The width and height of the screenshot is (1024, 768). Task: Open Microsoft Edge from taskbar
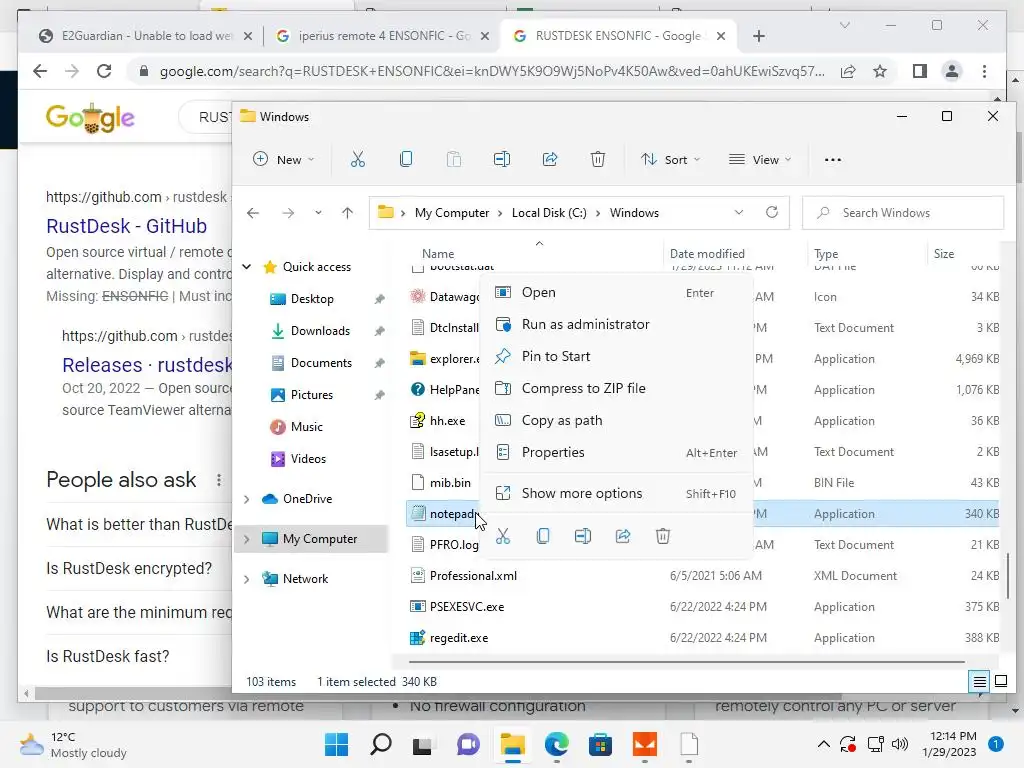[x=556, y=744]
